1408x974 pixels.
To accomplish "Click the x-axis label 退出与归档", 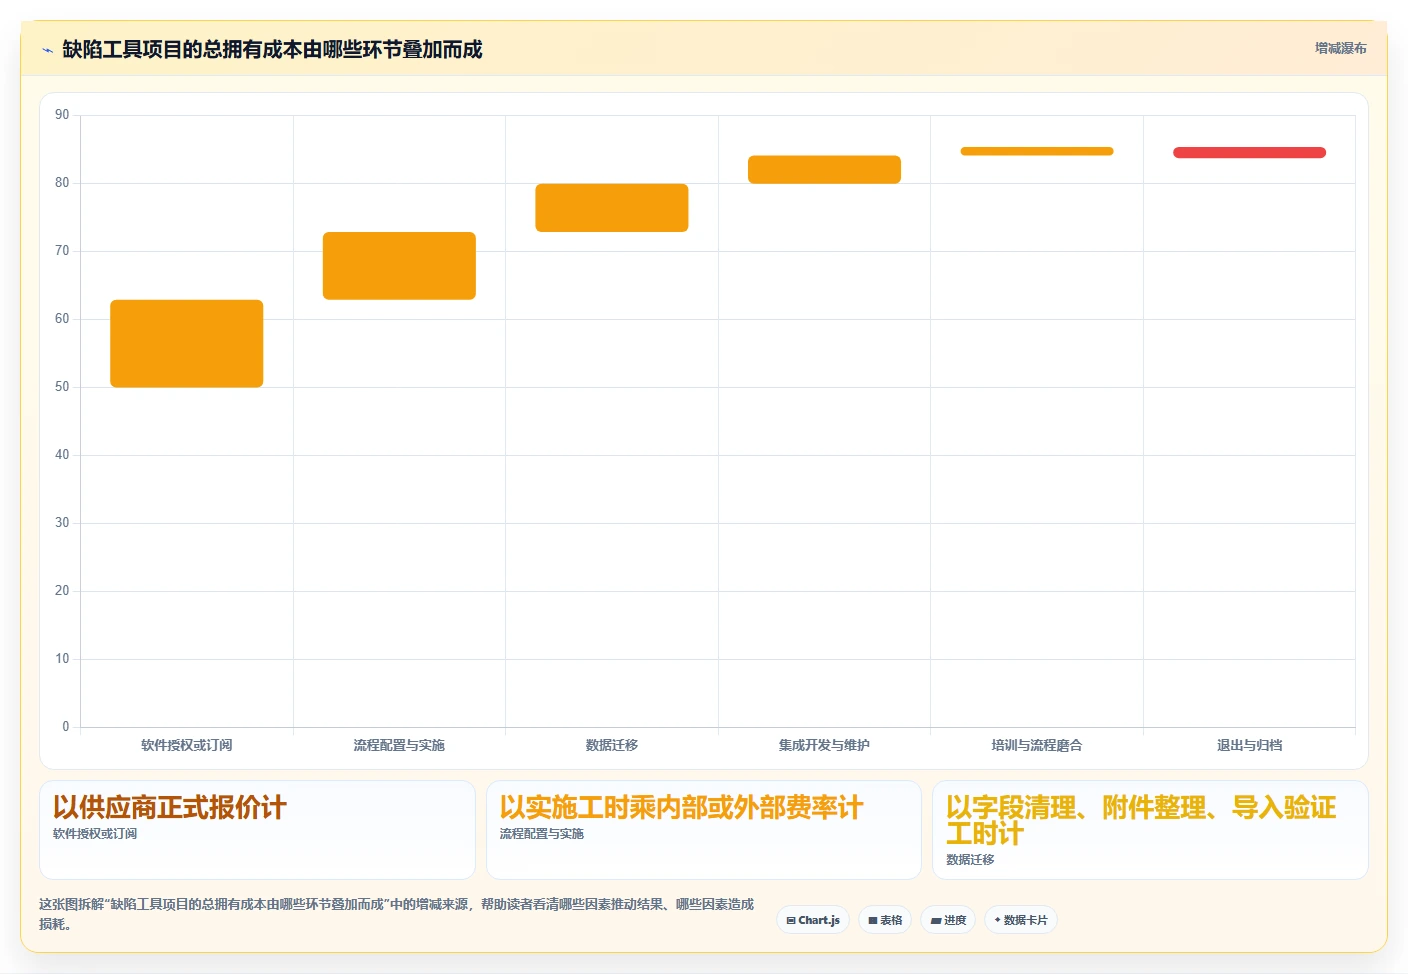I will click(x=1249, y=745).
